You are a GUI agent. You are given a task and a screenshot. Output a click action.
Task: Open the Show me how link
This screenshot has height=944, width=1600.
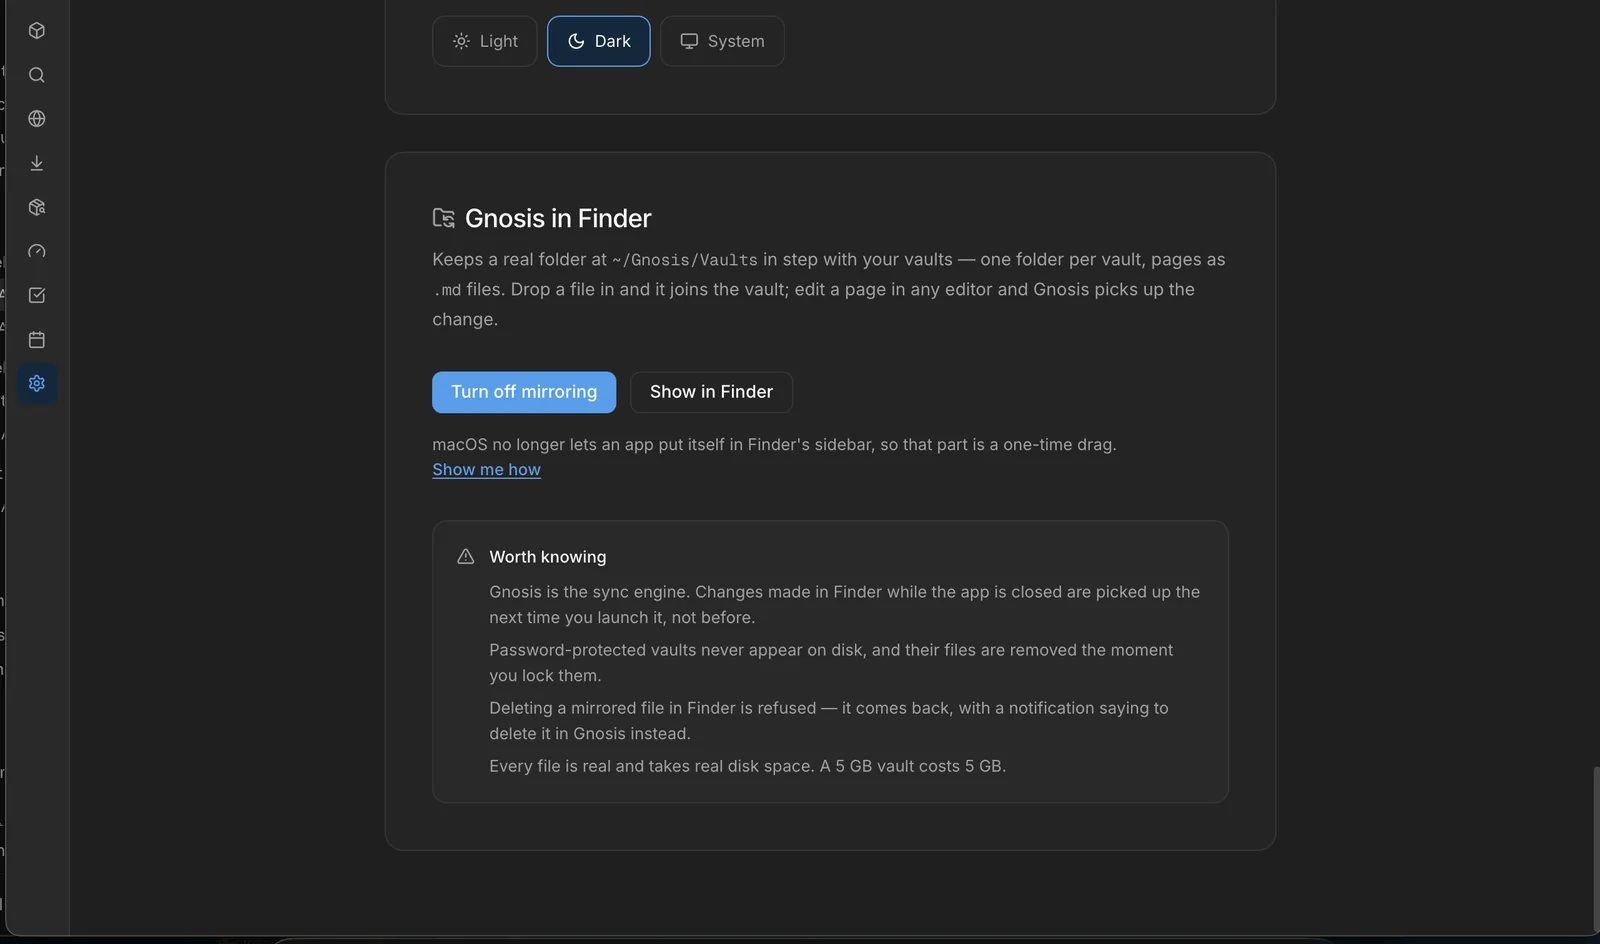point(487,470)
